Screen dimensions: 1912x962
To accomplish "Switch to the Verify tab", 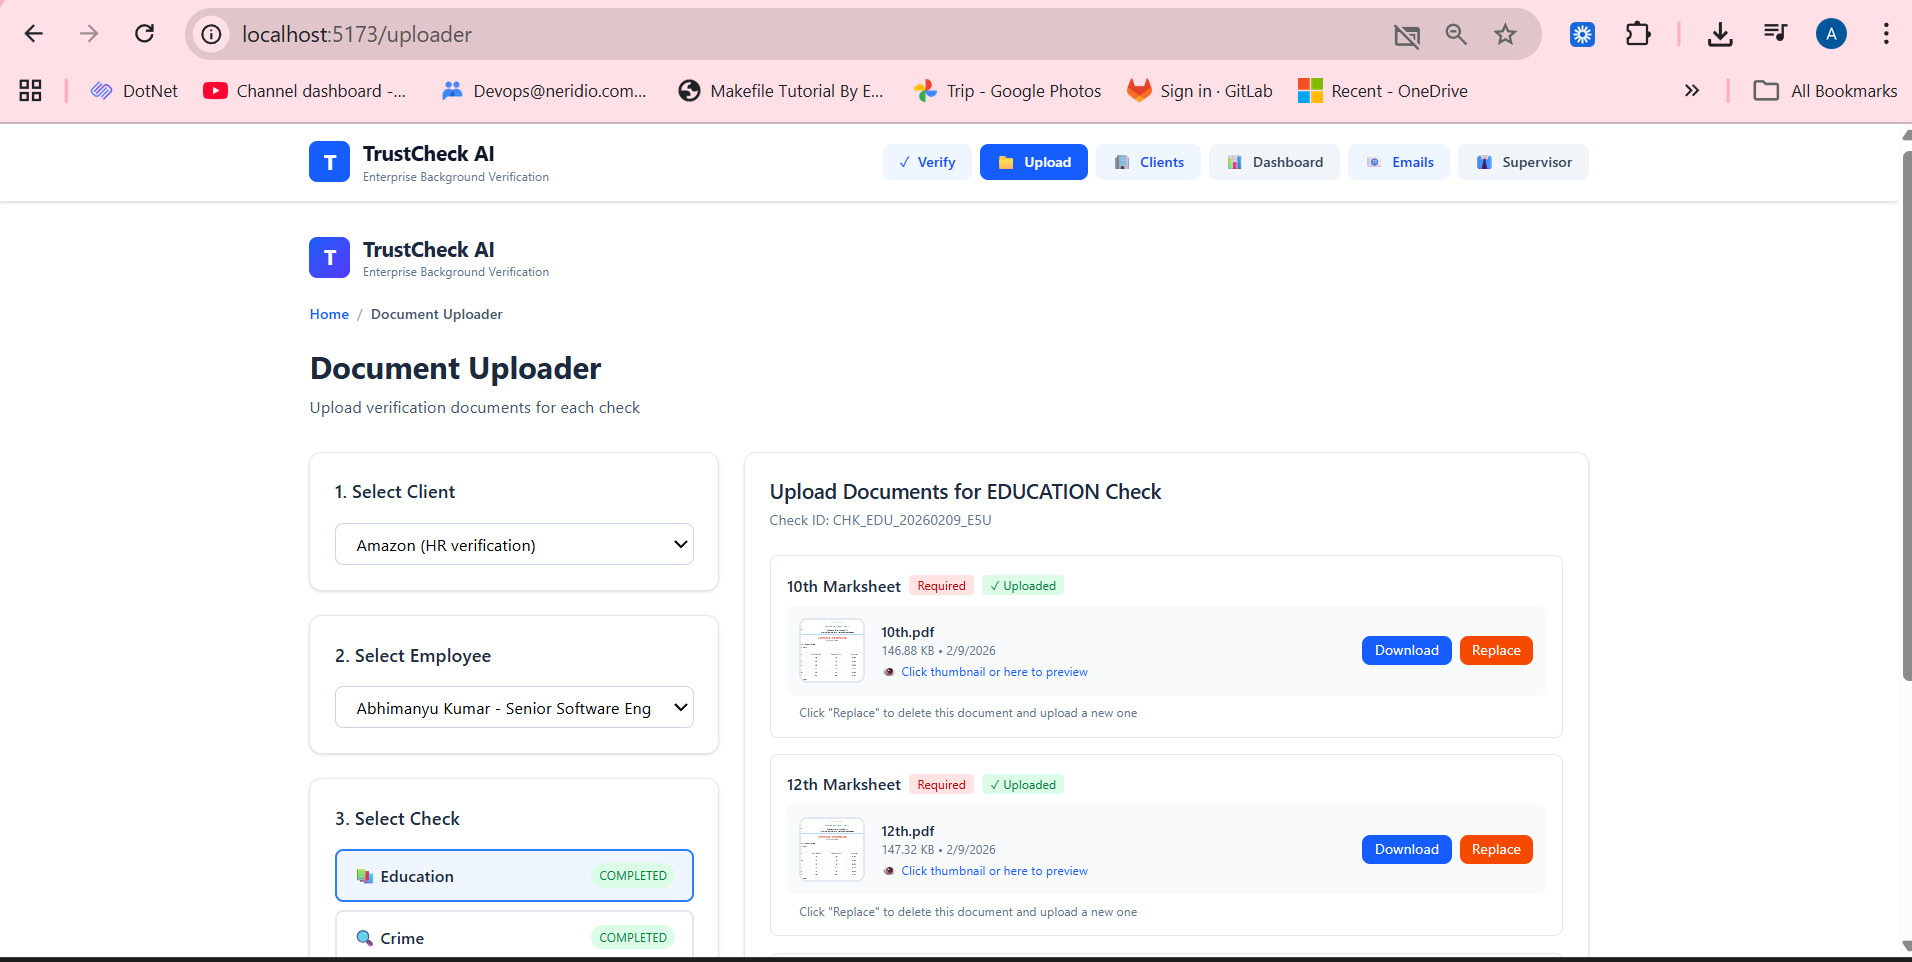I will click(927, 162).
